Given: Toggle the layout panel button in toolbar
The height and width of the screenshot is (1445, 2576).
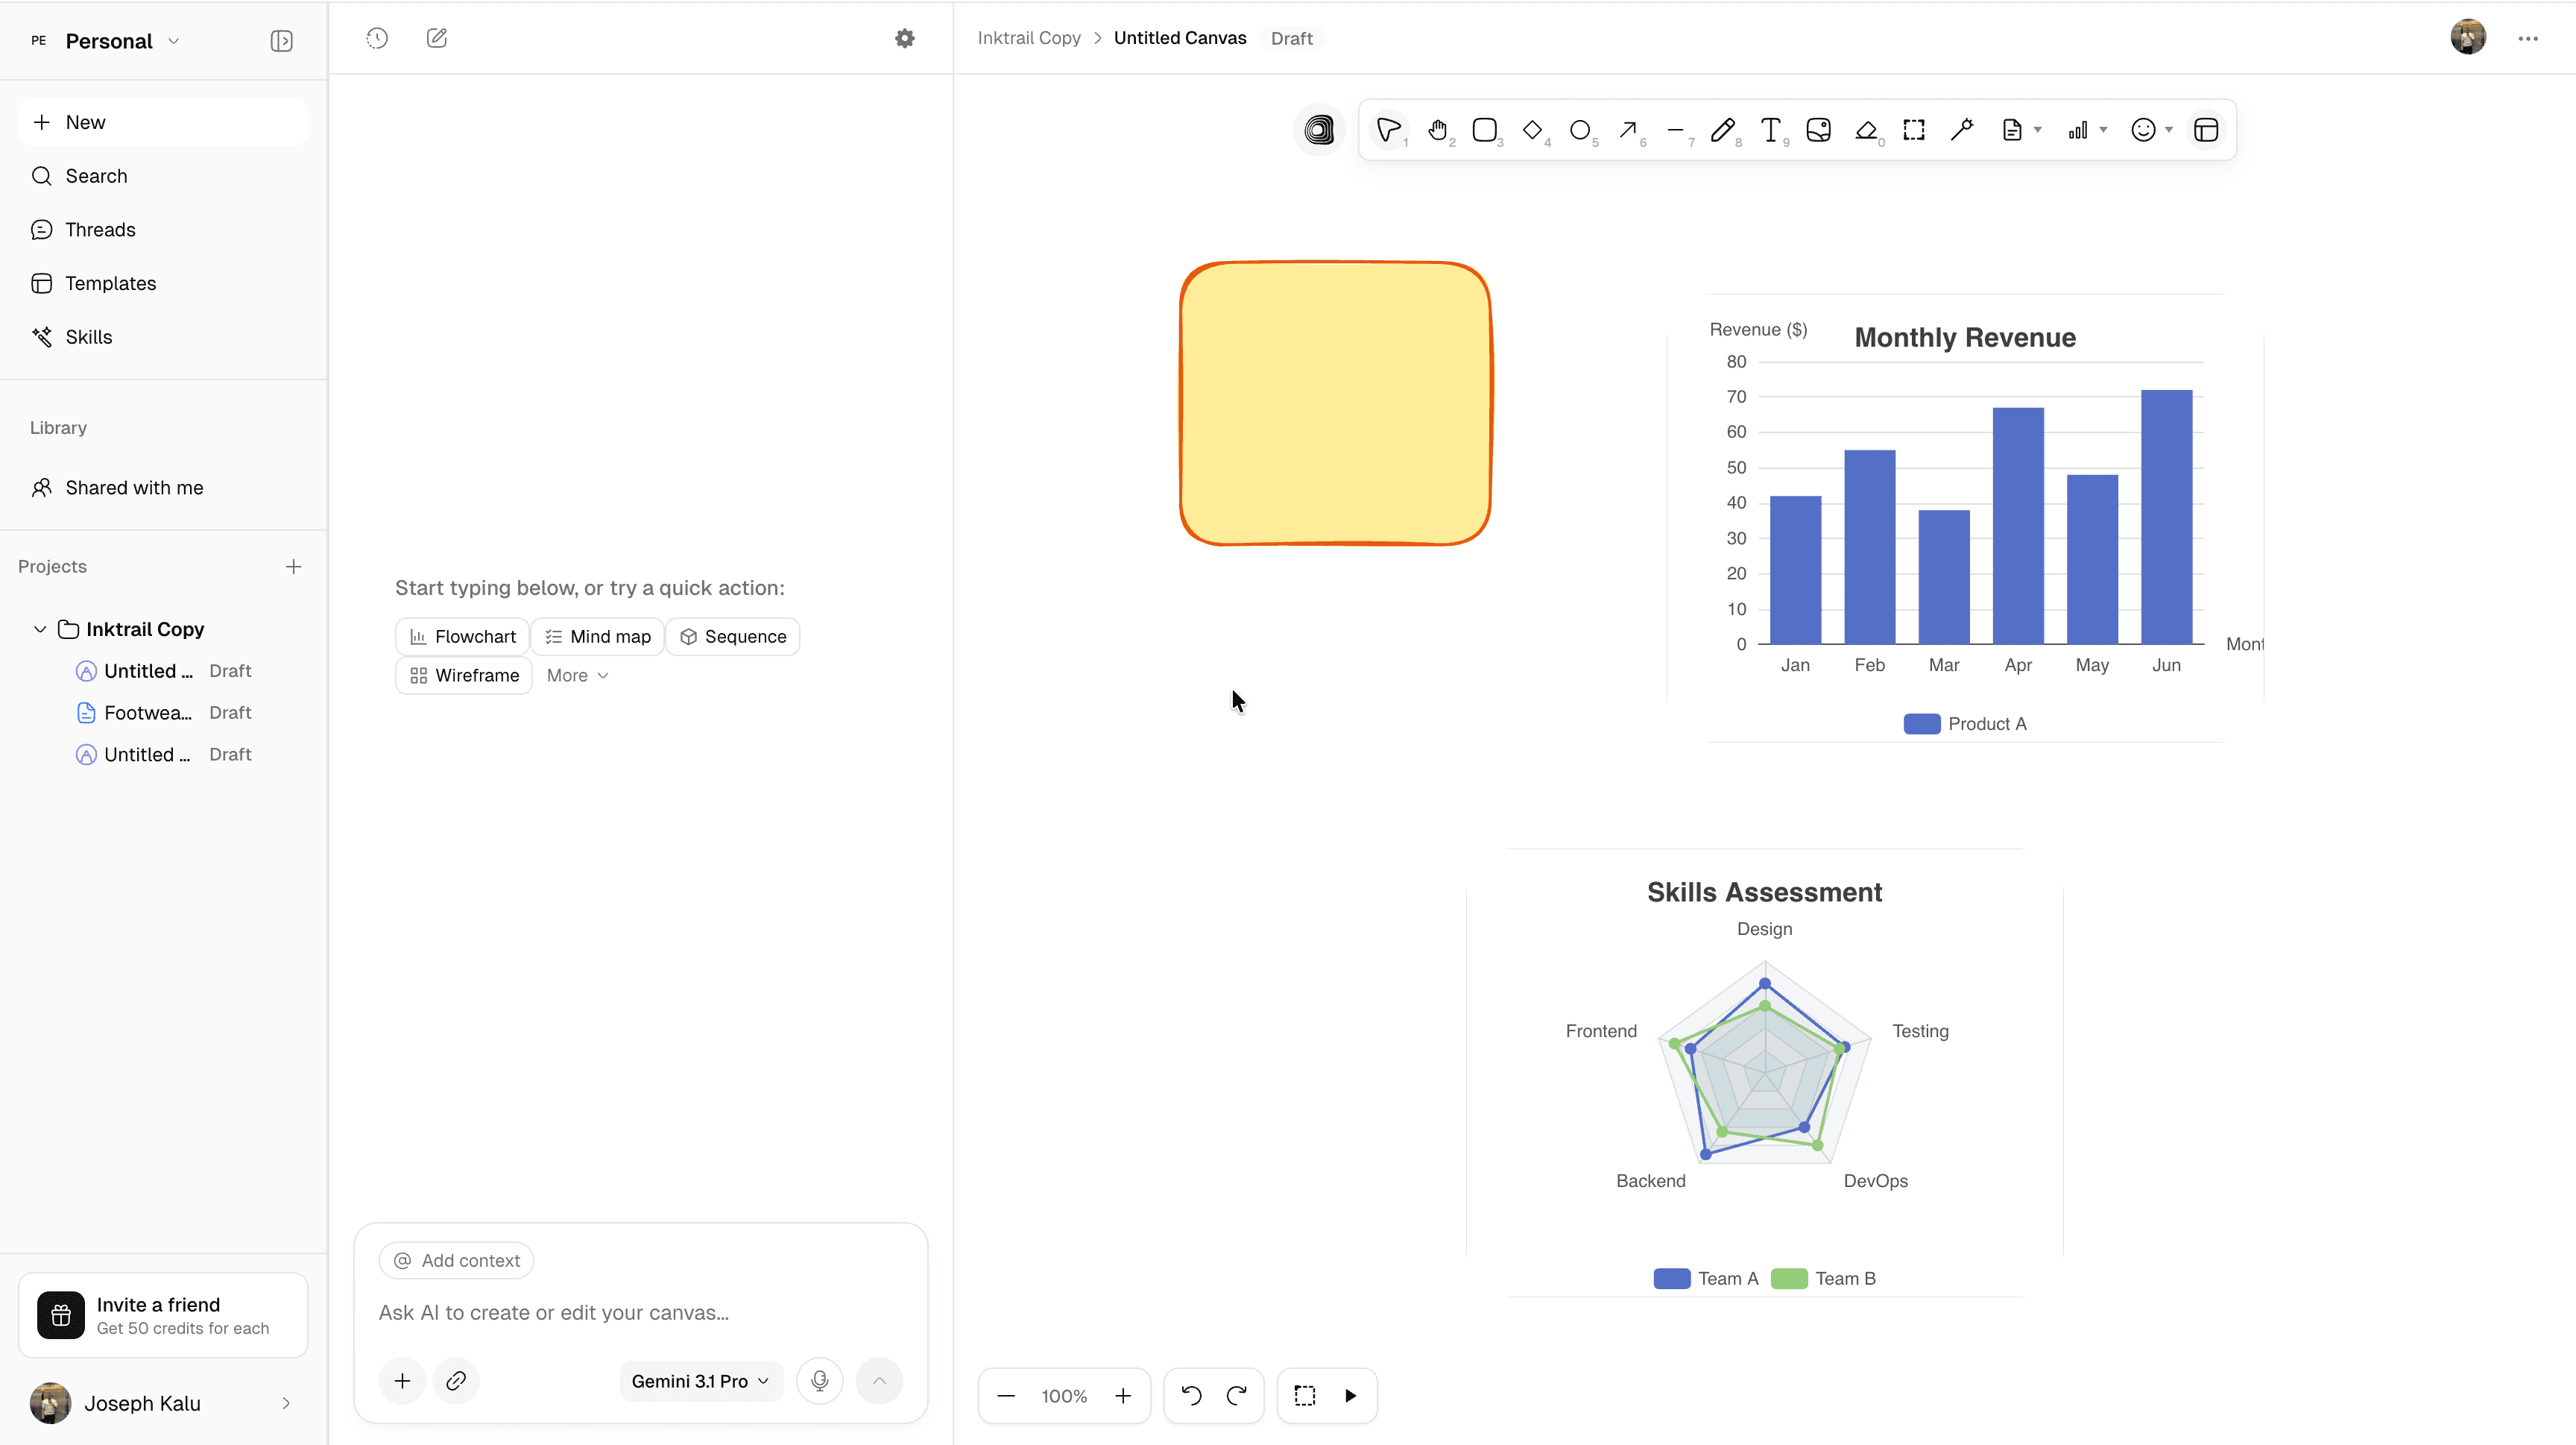Looking at the screenshot, I should coord(2205,130).
